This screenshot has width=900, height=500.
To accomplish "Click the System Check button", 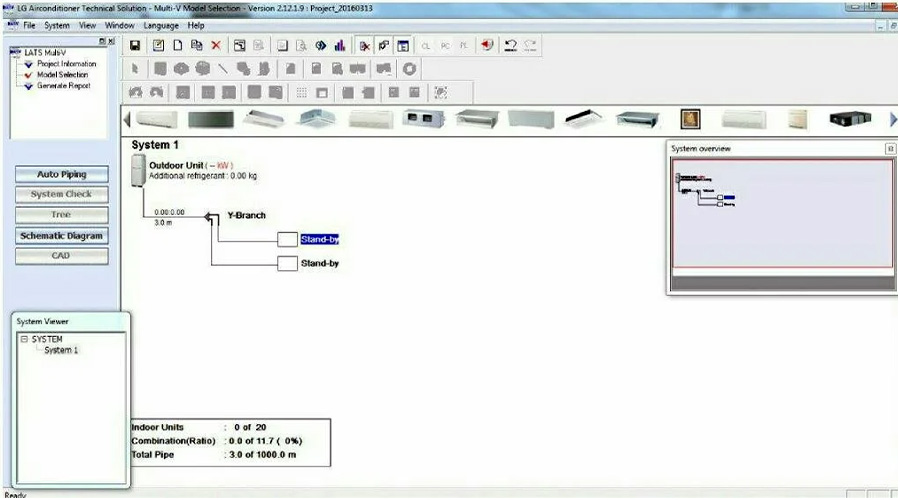I will (61, 195).
